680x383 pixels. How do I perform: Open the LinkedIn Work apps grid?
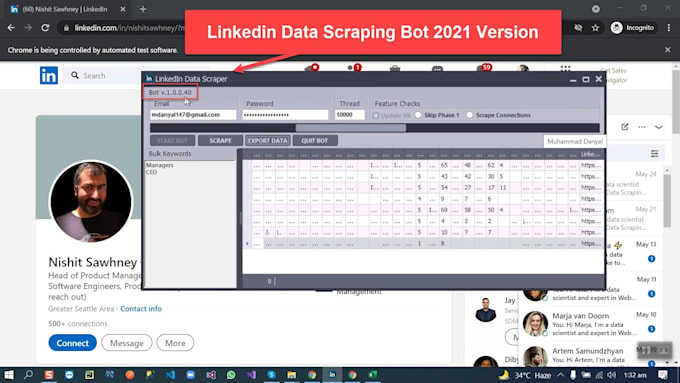coord(565,68)
